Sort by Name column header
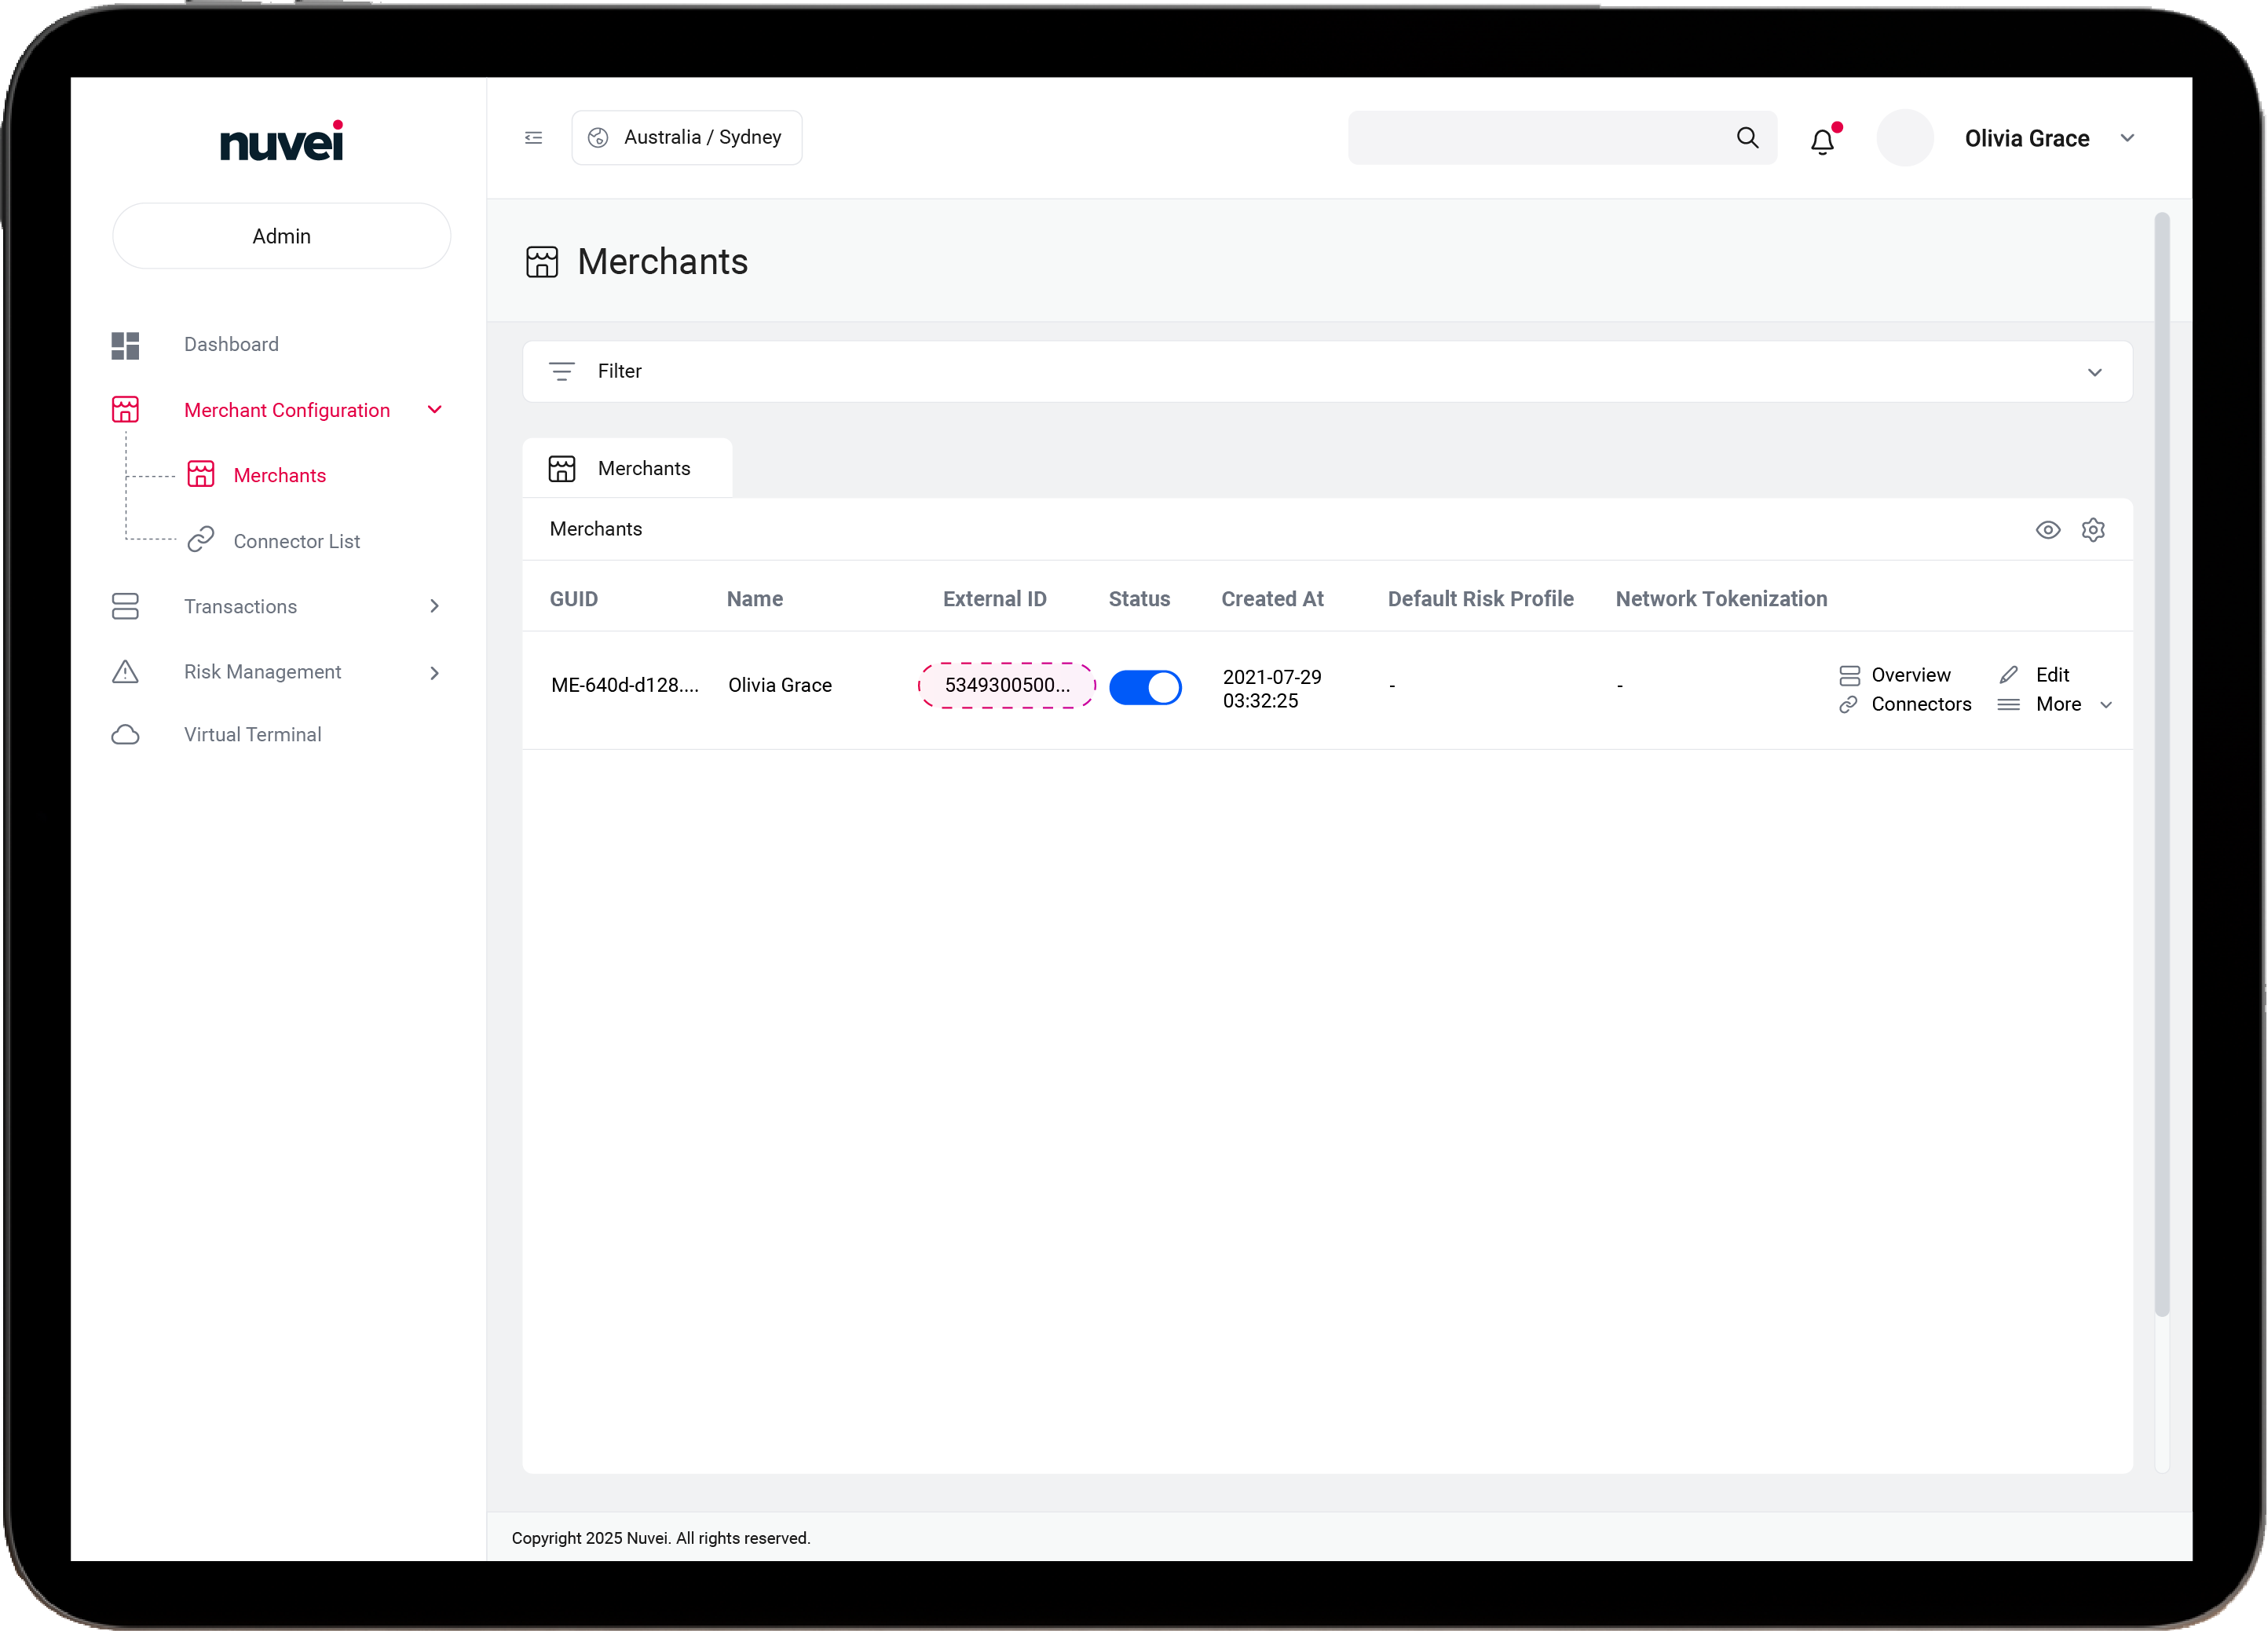This screenshot has height=1631, width=2268. (755, 599)
